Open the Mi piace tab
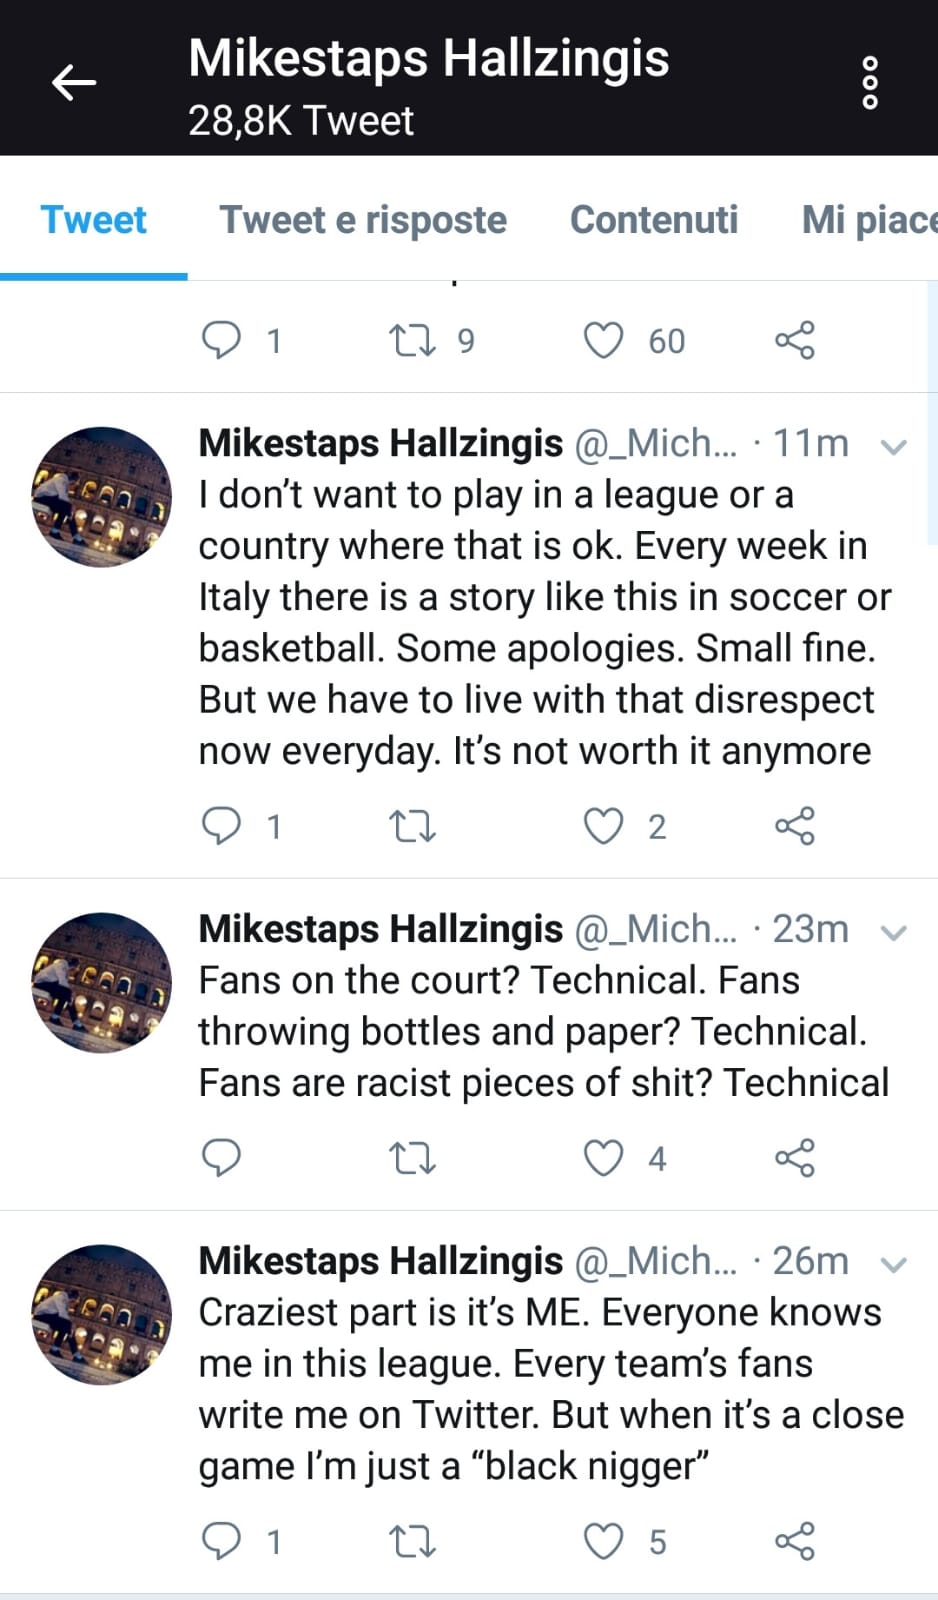The height and width of the screenshot is (1600, 938). pos(868,220)
